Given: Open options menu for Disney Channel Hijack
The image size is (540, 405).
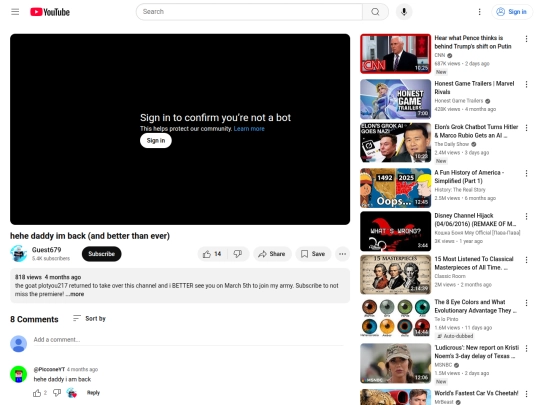Looking at the screenshot, I should tap(526, 216).
